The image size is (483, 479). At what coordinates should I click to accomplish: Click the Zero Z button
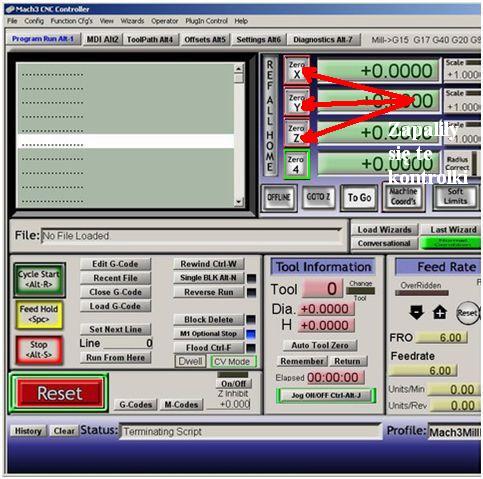point(296,133)
